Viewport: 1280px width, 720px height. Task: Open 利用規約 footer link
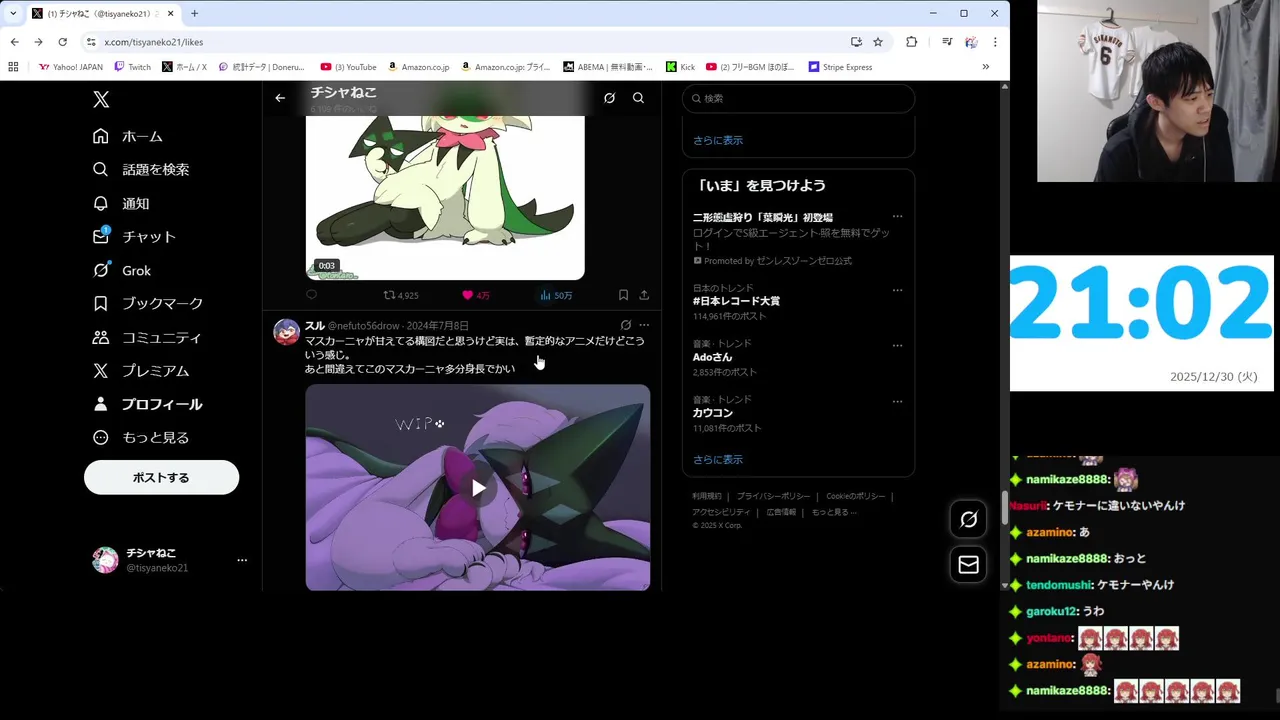(707, 496)
